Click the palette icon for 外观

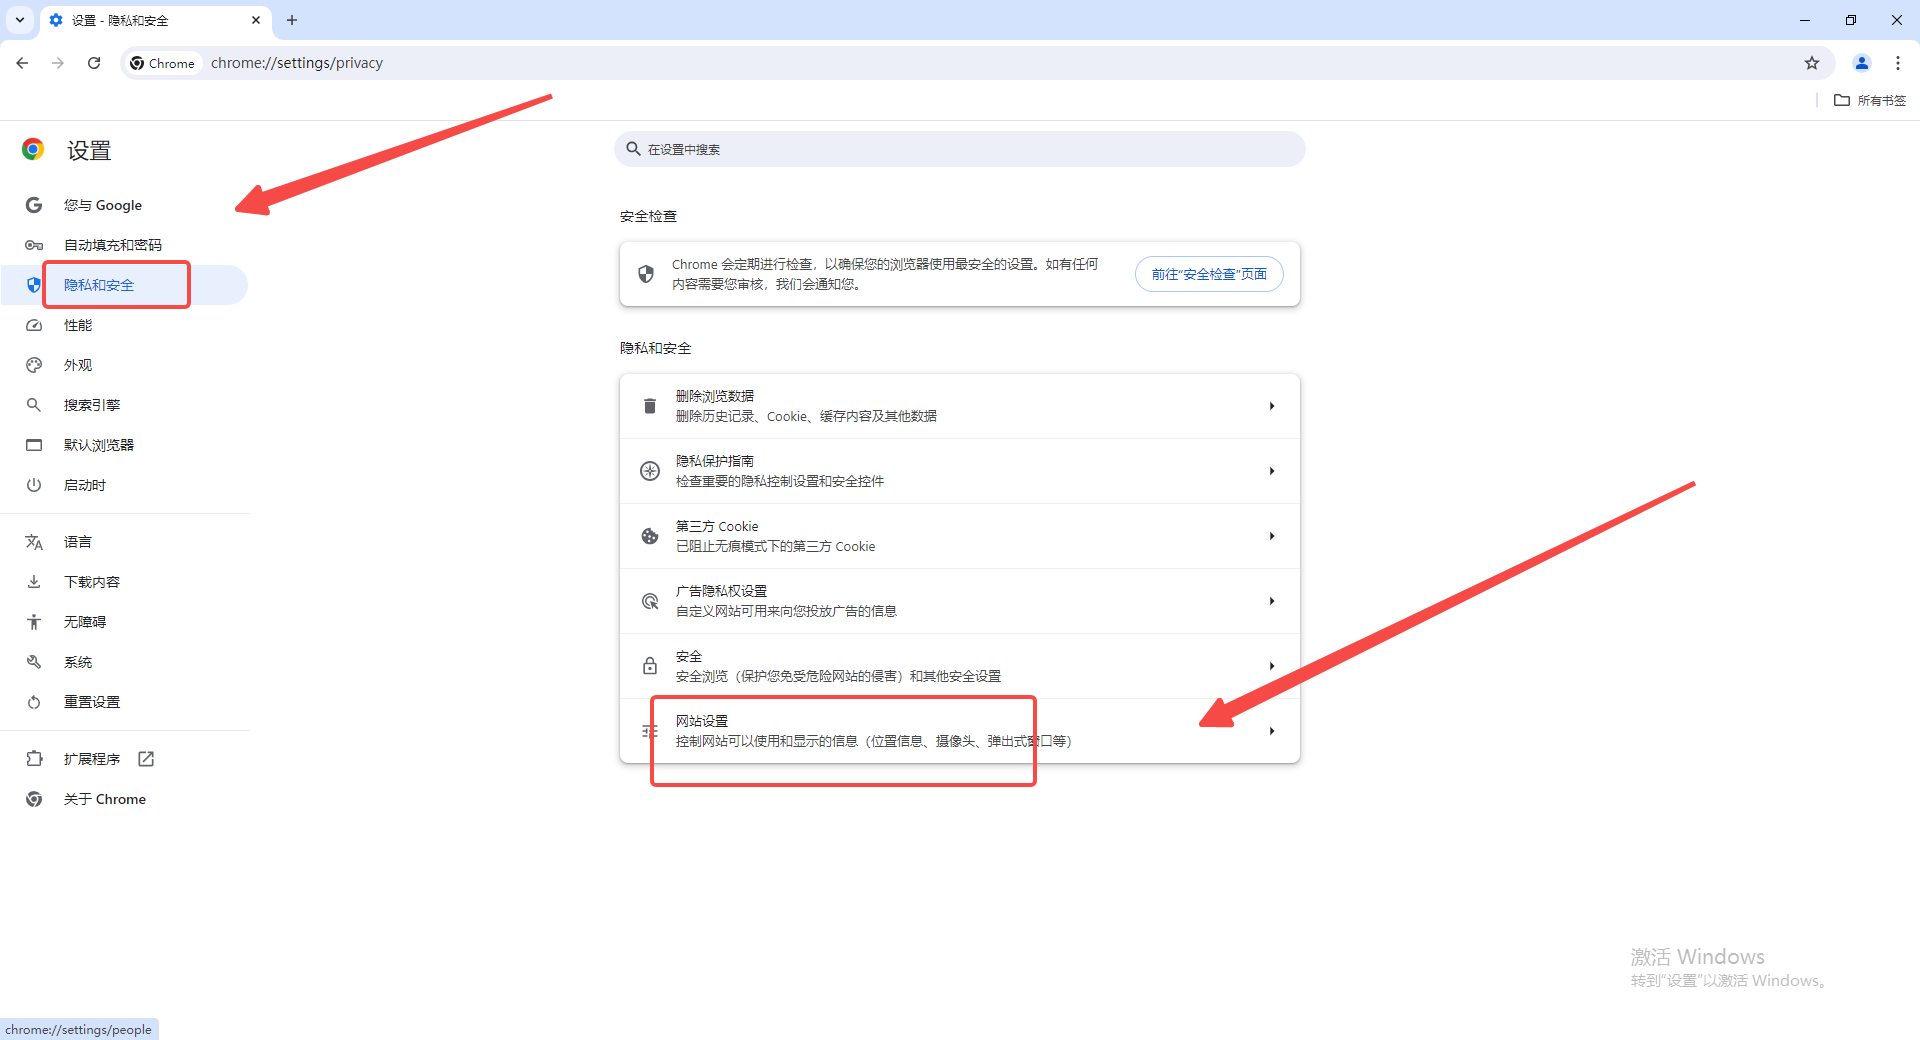[34, 365]
